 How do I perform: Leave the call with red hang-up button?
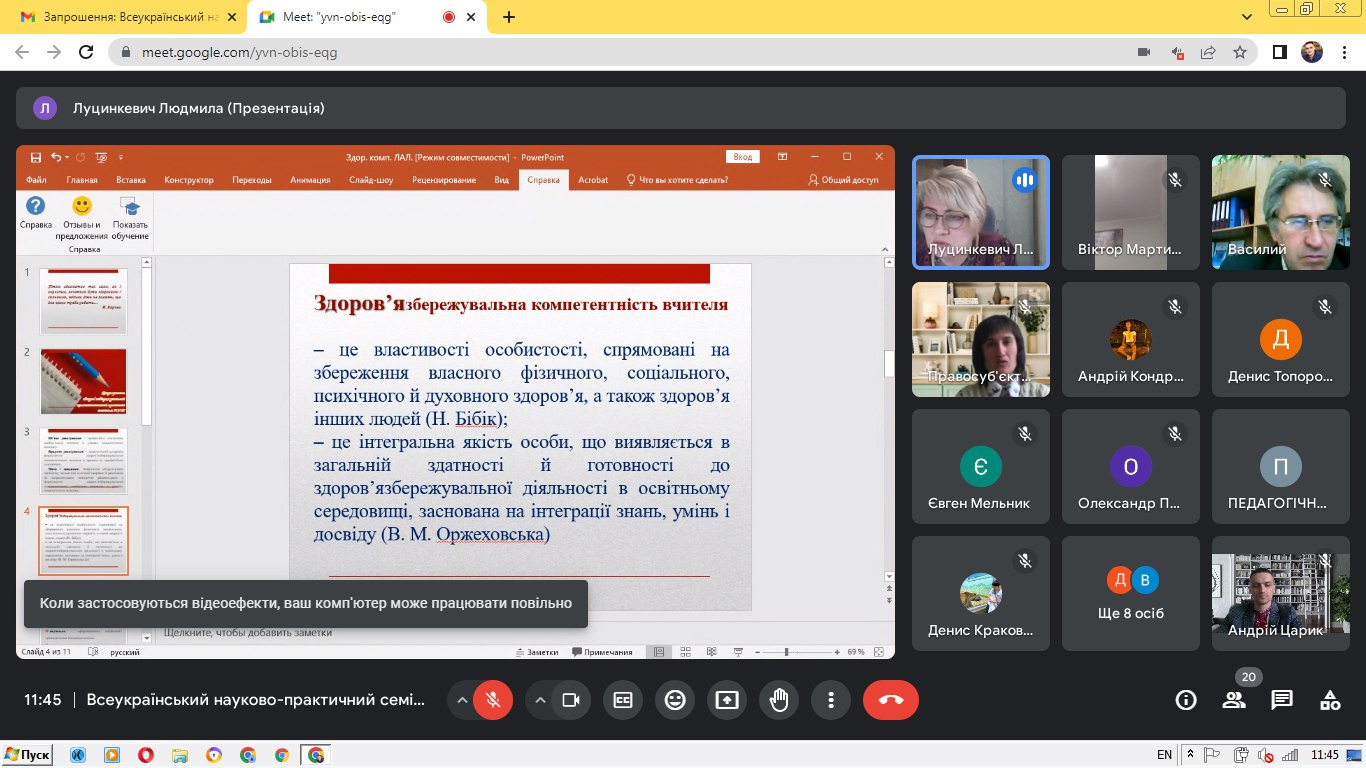pos(890,700)
